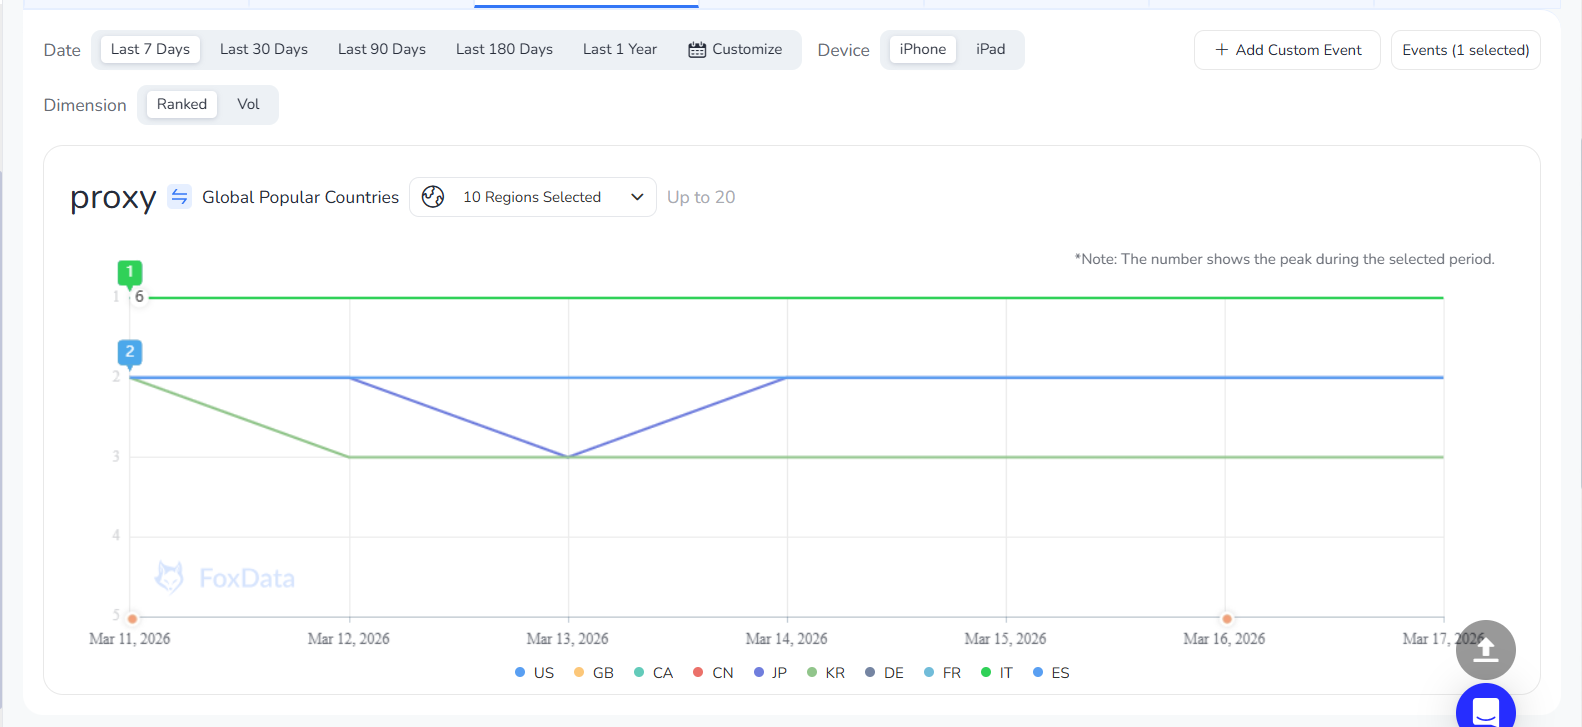Click the keyword swap arrows icon

179,197
